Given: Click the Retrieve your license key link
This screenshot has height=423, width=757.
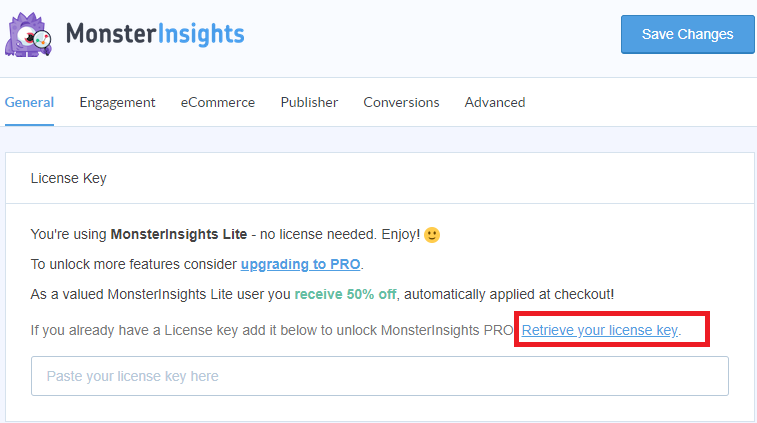Looking at the screenshot, I should pos(600,330).
